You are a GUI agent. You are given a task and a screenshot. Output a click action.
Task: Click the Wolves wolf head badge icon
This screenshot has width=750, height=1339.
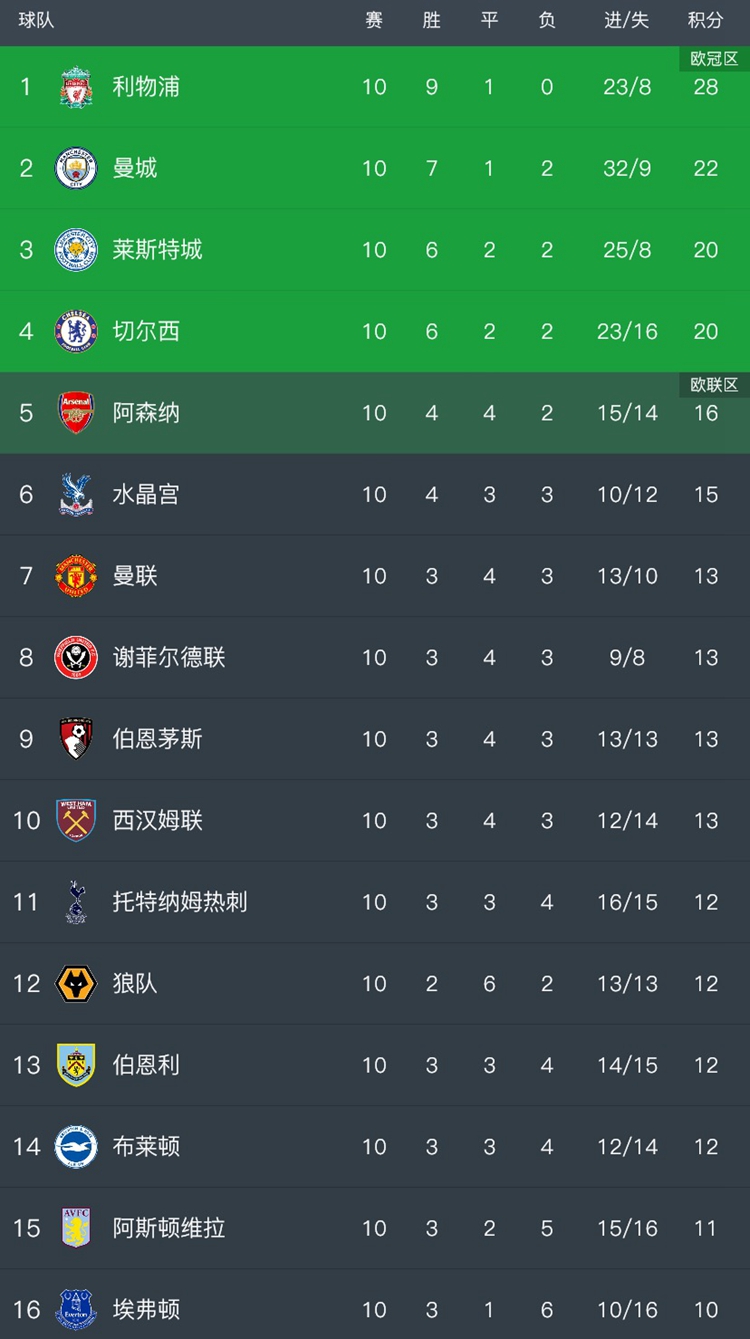point(75,983)
